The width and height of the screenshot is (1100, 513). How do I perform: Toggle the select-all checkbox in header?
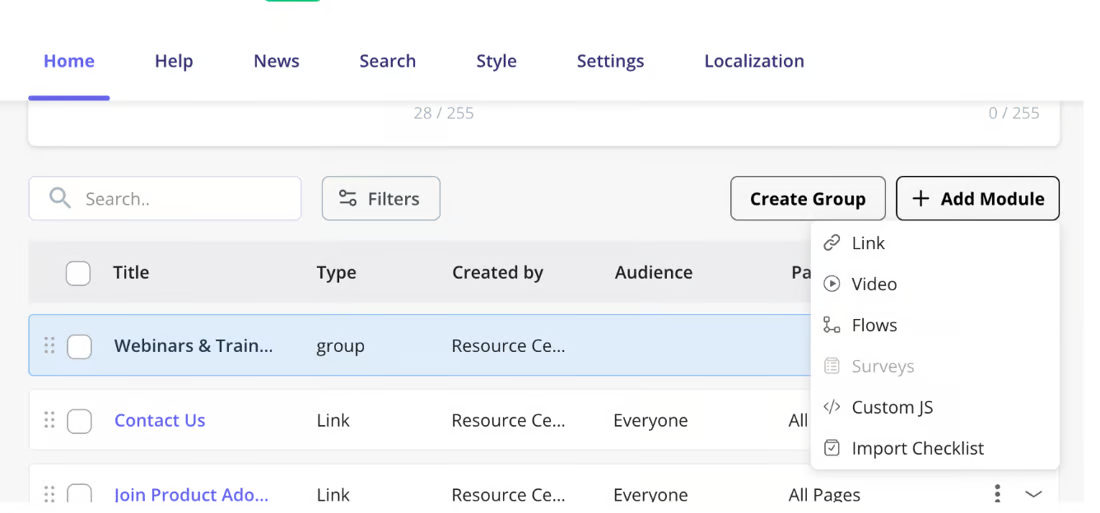tap(78, 273)
